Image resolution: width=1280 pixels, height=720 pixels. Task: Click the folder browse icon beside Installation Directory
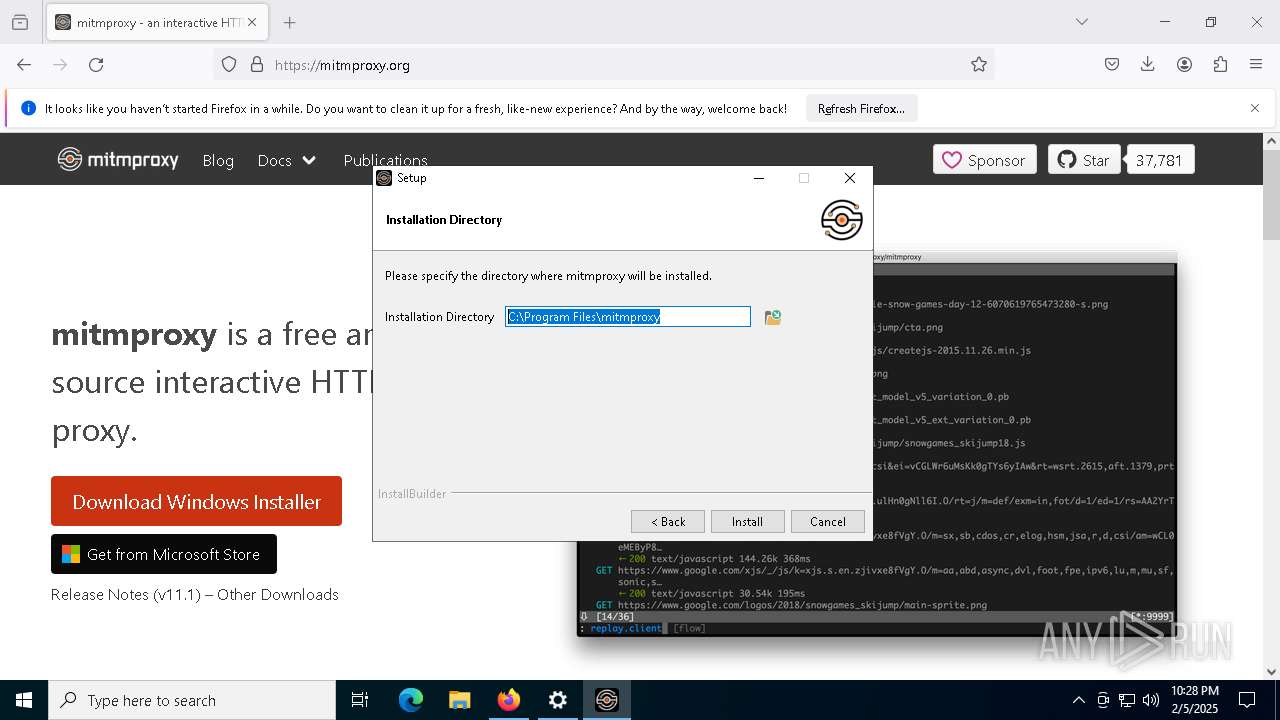point(772,317)
